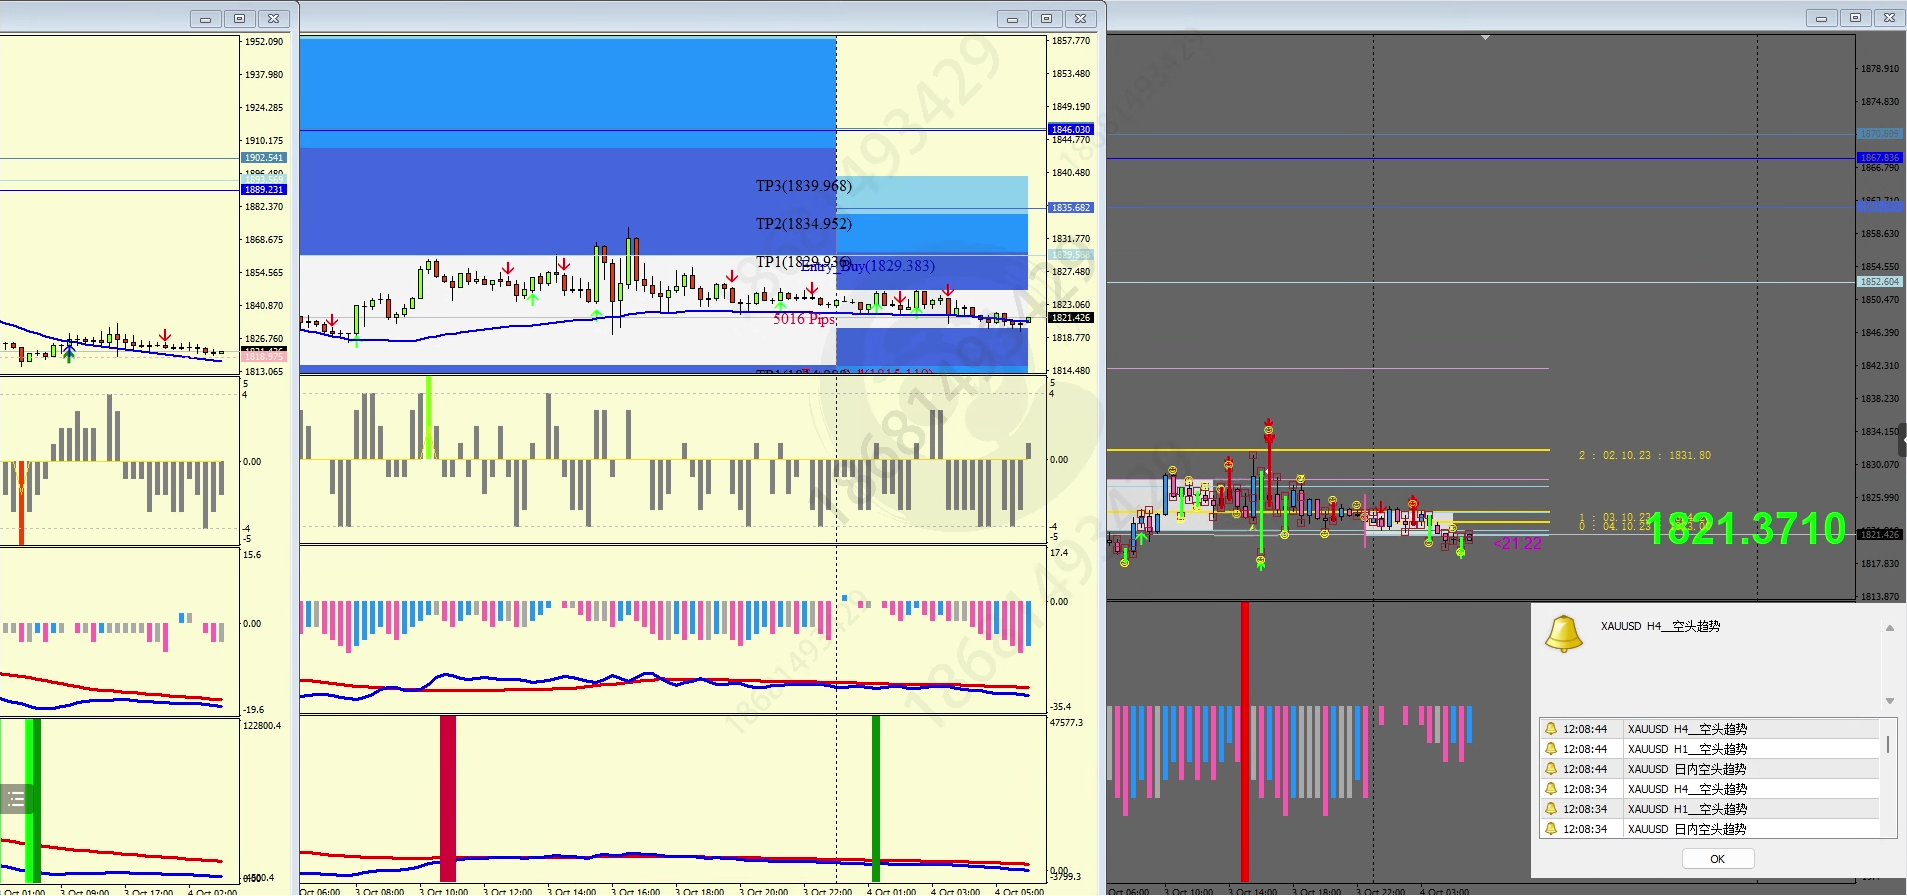This screenshot has height=896, width=1907.
Task: Click the alert history list scrollbar thumb
Action: point(1888,744)
